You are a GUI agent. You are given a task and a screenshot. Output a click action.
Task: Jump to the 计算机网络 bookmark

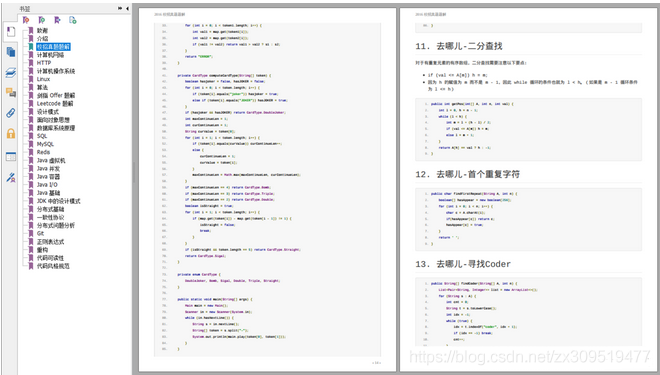pyautogui.click(x=50, y=55)
